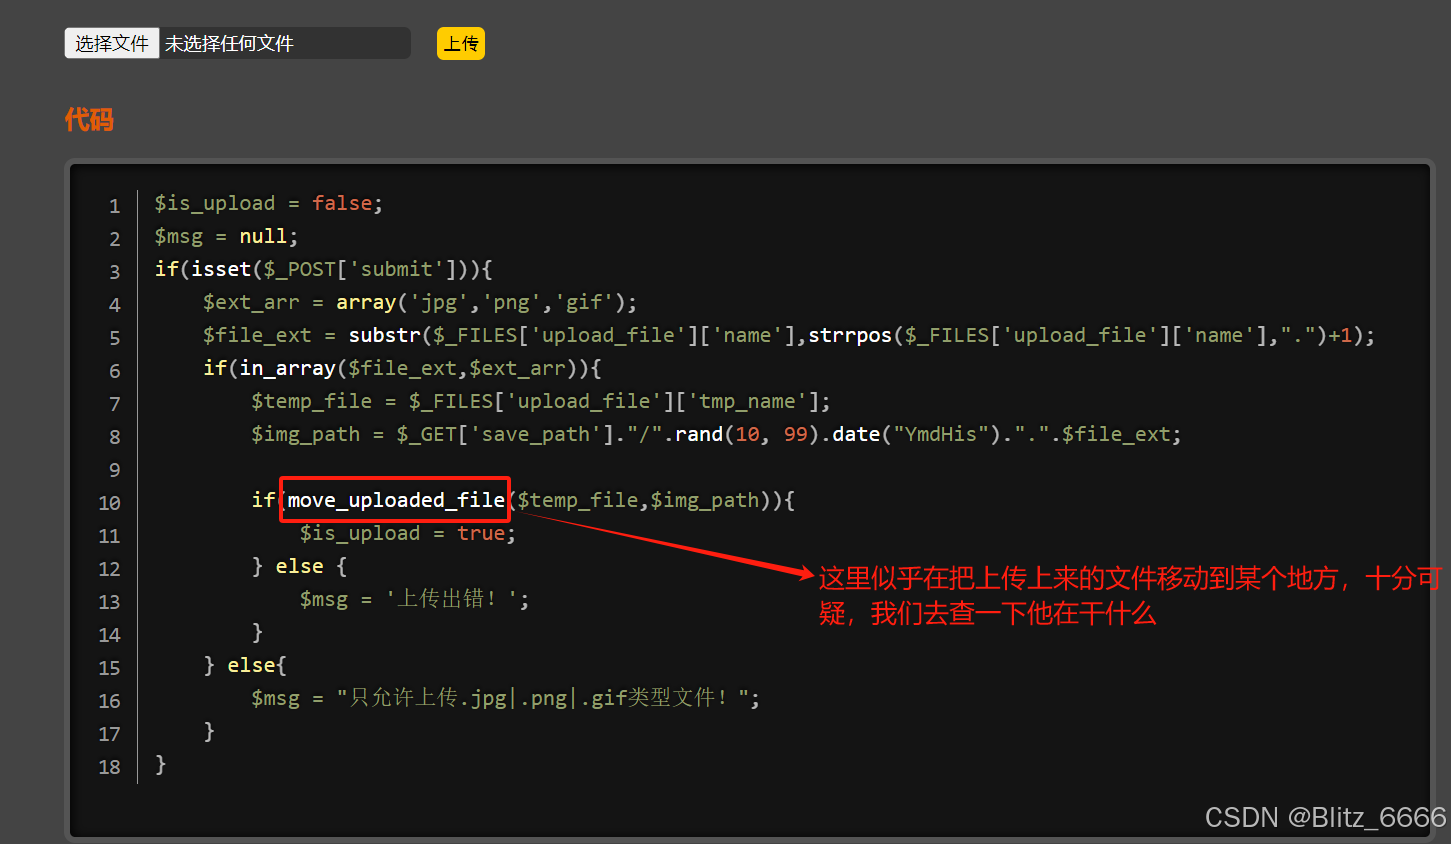Viewport: 1451px width, 844px height.
Task: Click the 'else{' on line 15
Action: (x=257, y=665)
